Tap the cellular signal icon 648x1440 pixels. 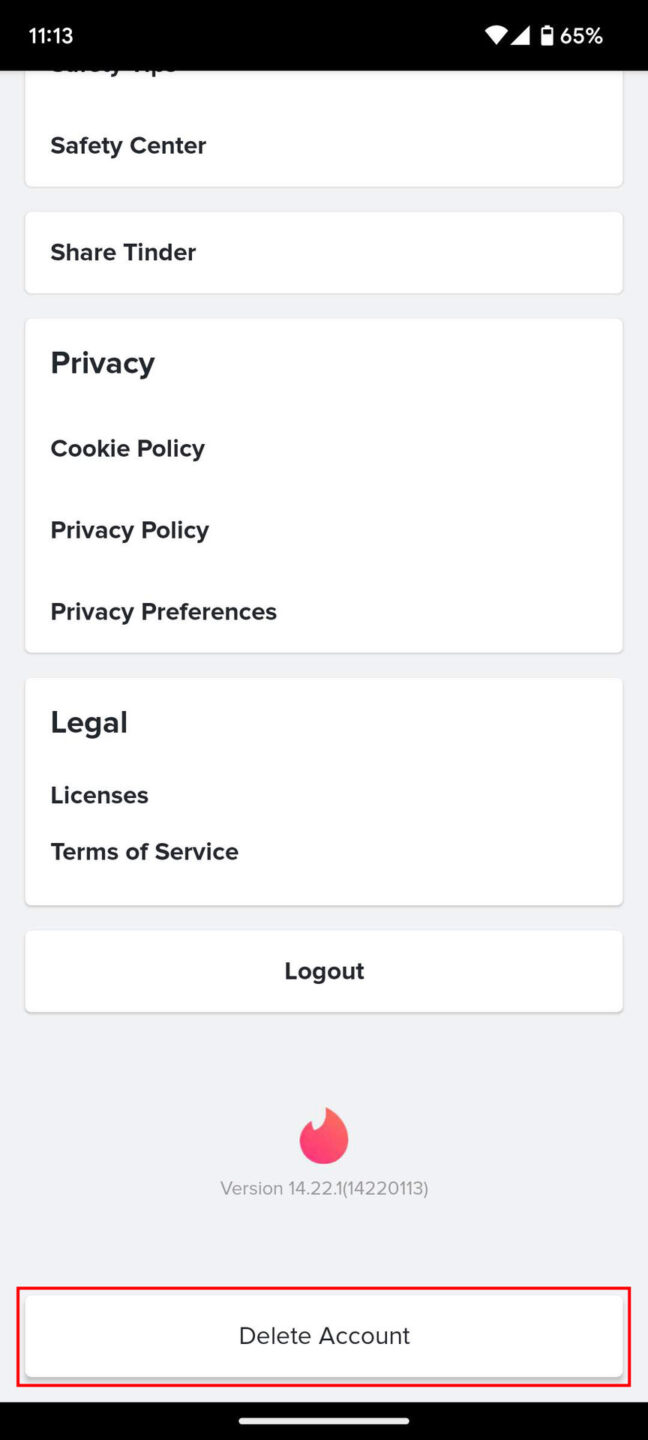(521, 34)
